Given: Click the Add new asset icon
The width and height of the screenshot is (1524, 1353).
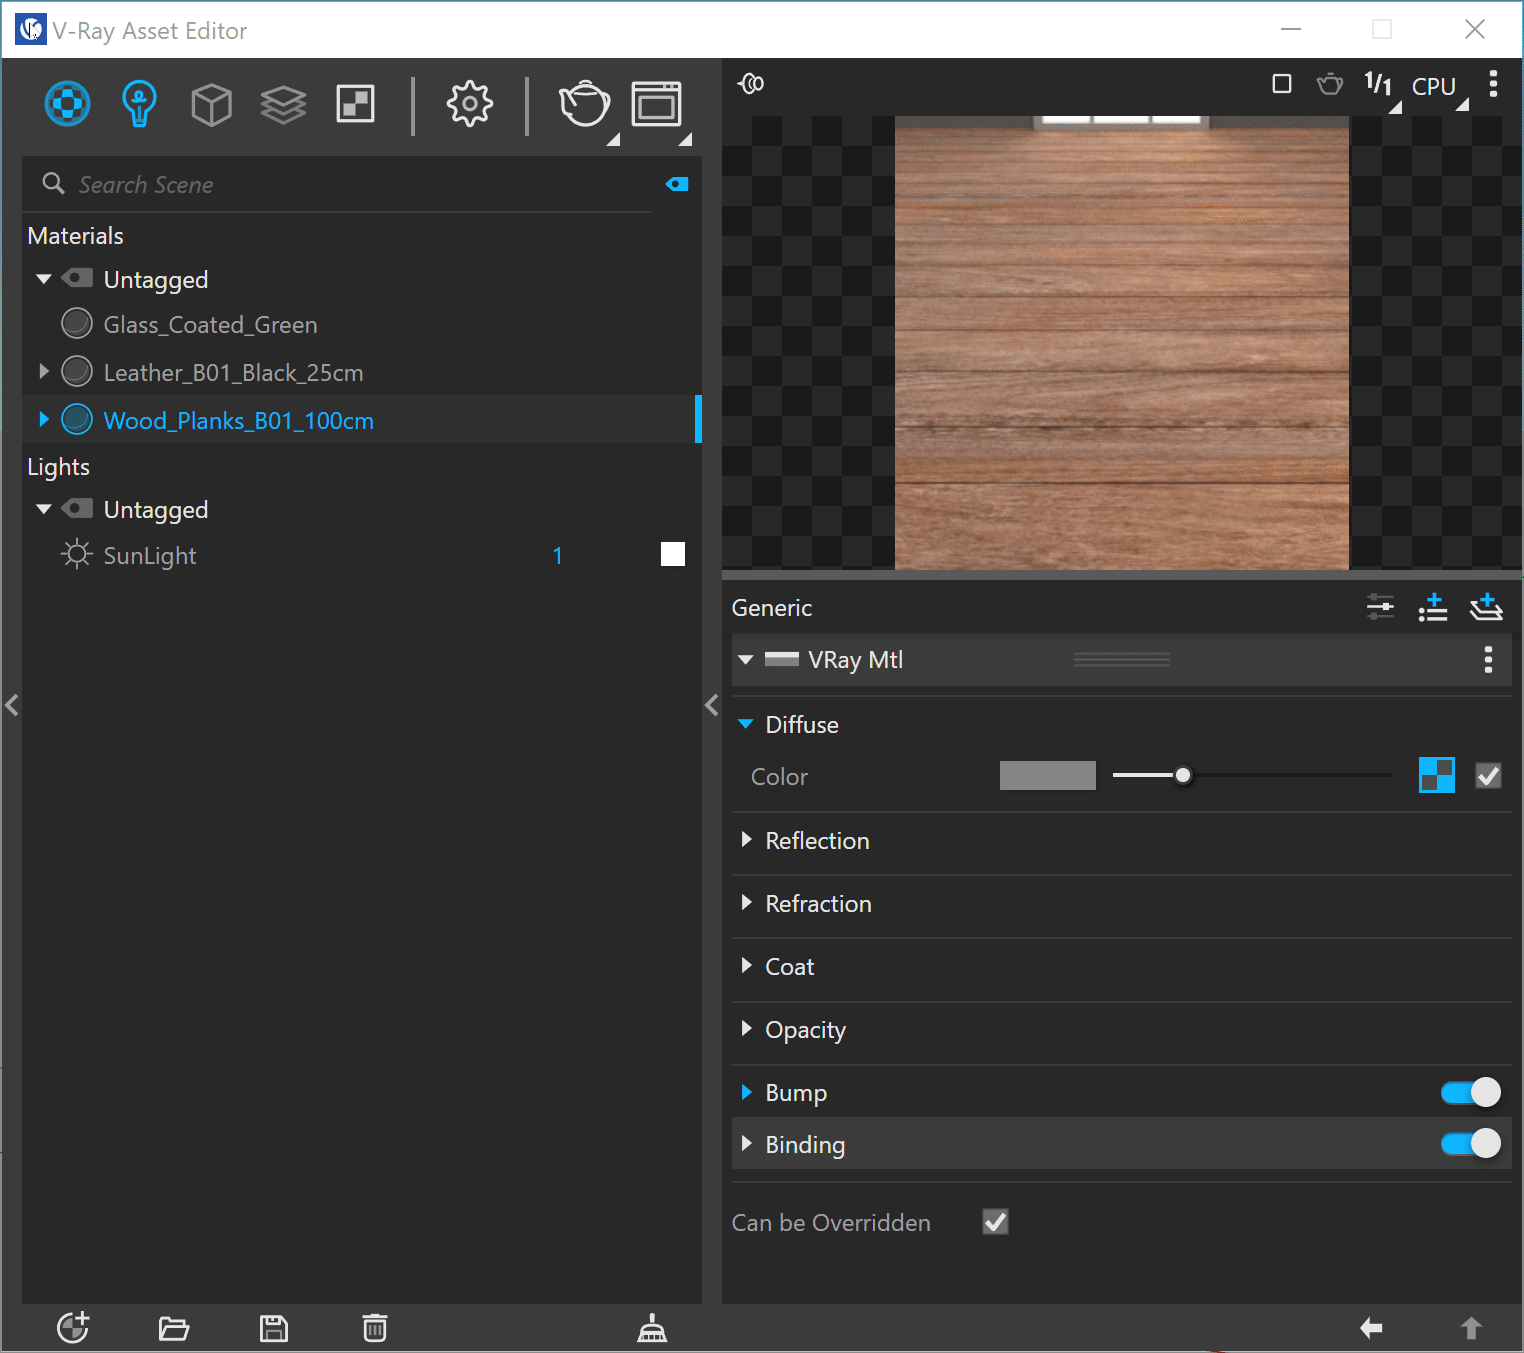Looking at the screenshot, I should coord(73,1328).
